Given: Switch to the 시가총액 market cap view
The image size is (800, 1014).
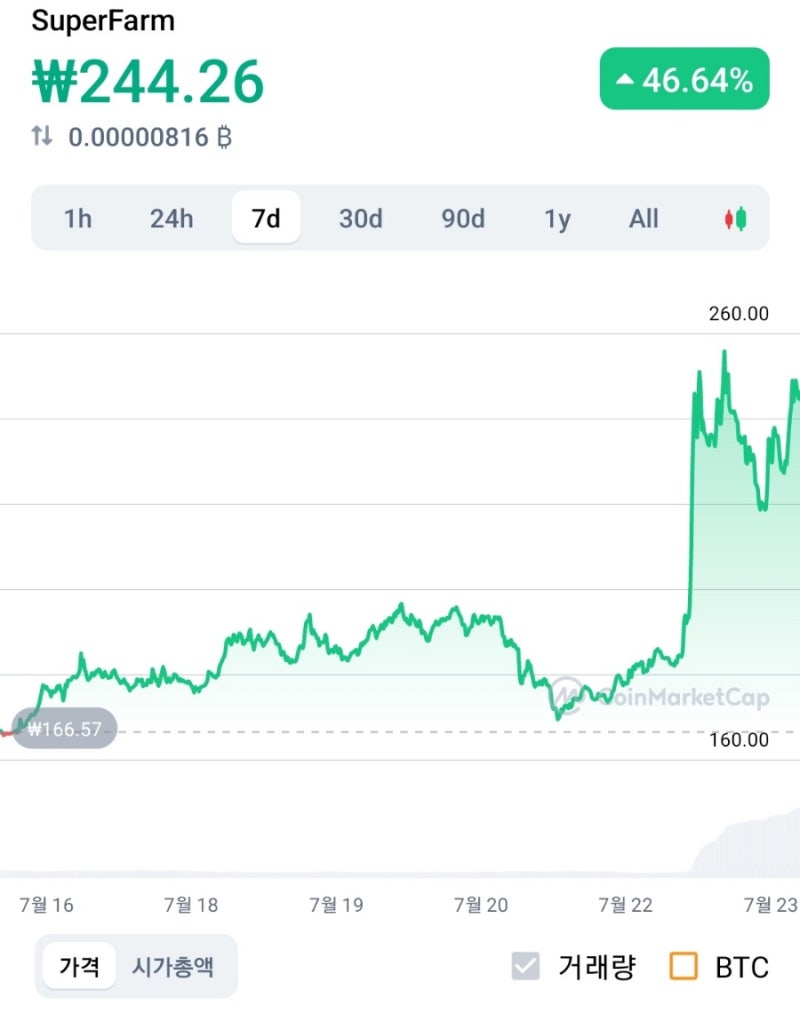Looking at the screenshot, I should pyautogui.click(x=173, y=967).
